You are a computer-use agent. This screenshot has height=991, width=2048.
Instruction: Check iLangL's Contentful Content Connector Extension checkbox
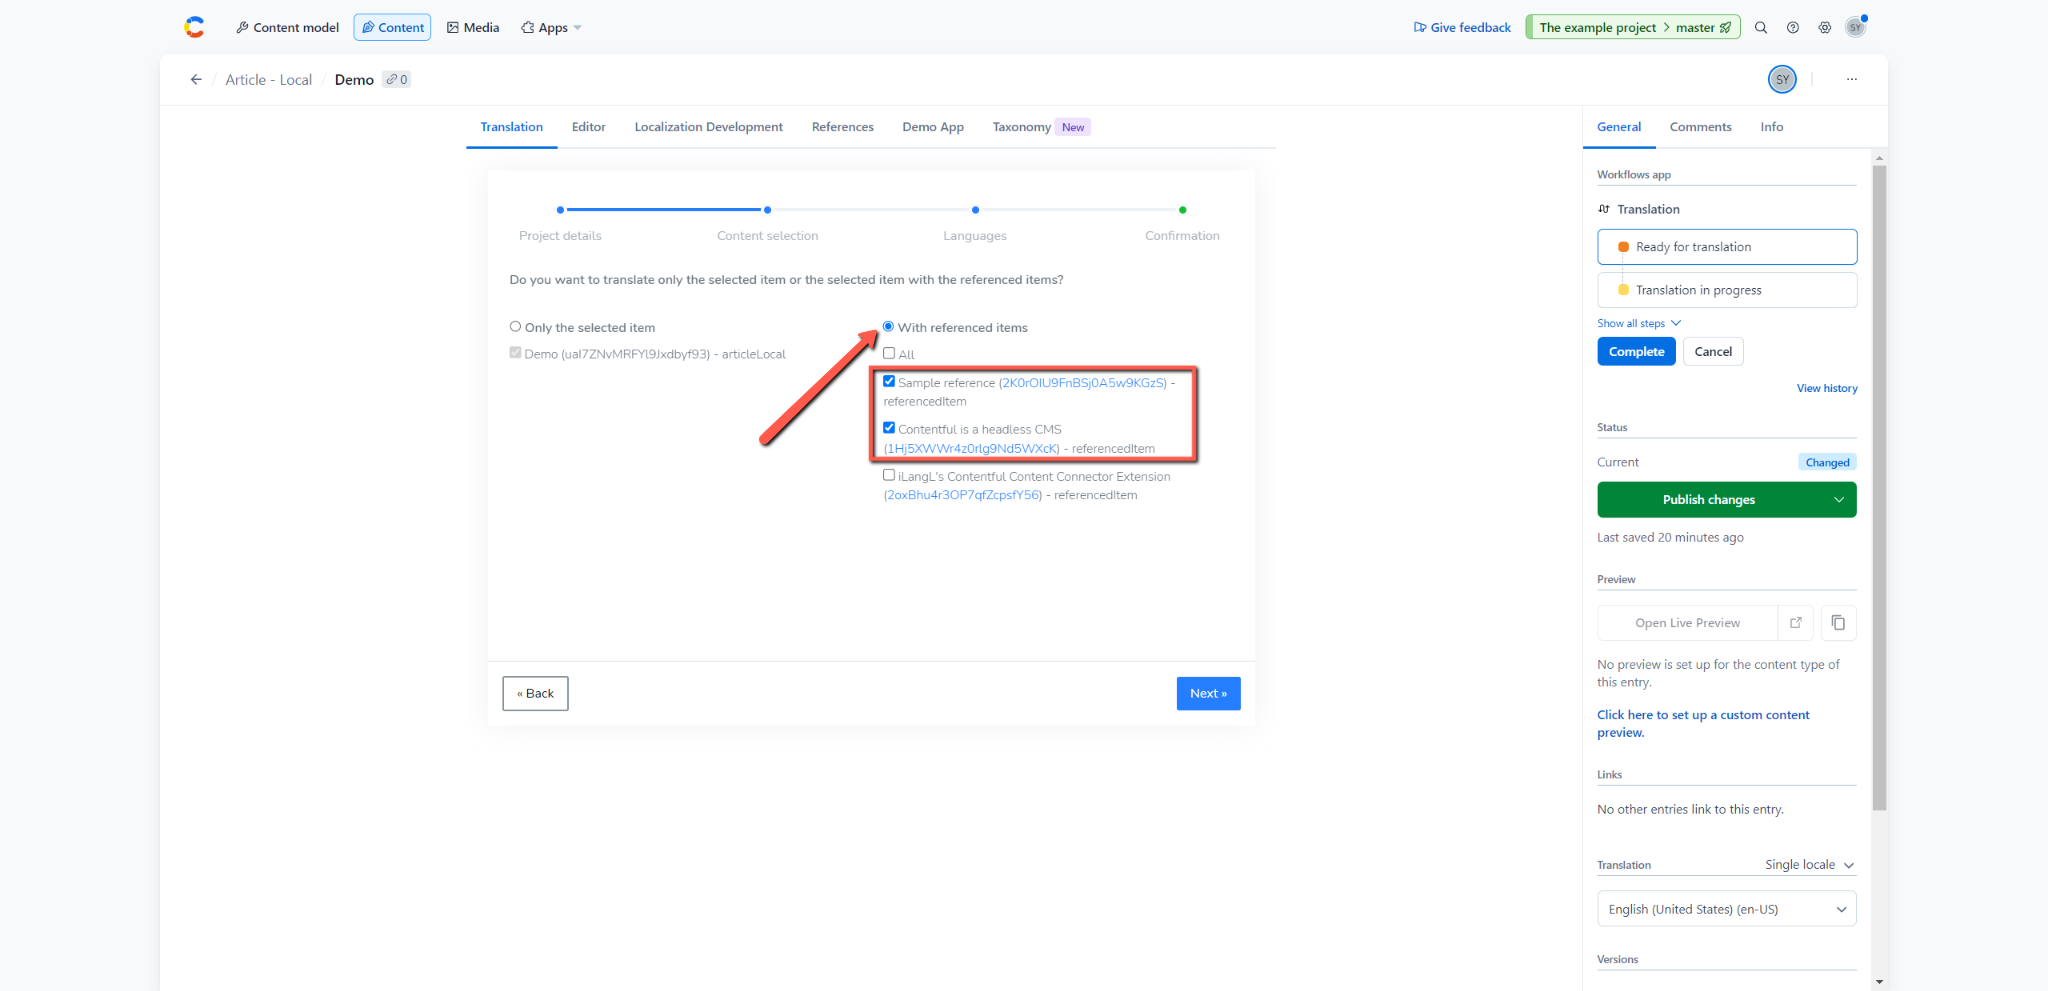(x=889, y=475)
